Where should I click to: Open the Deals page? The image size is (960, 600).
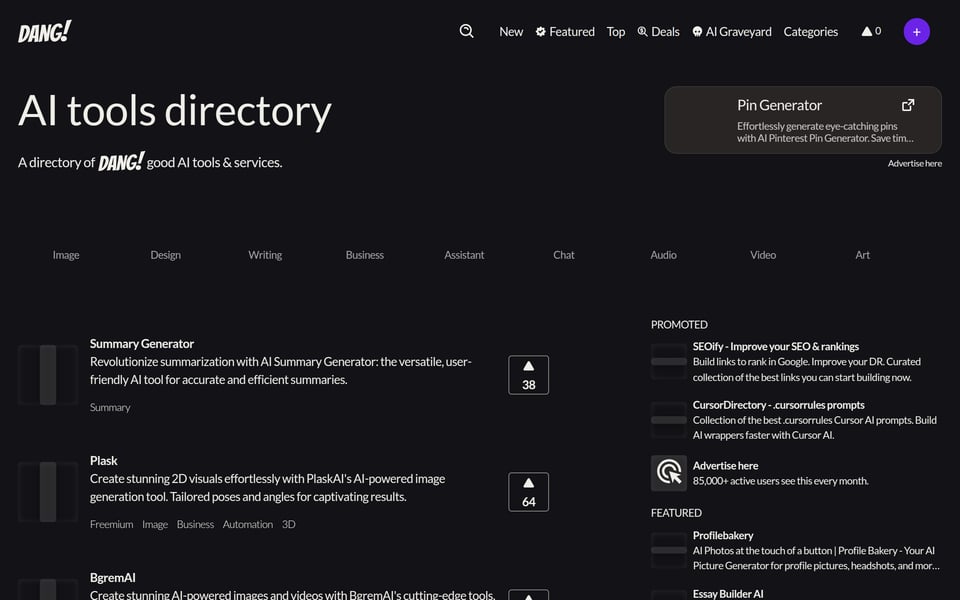coord(658,32)
